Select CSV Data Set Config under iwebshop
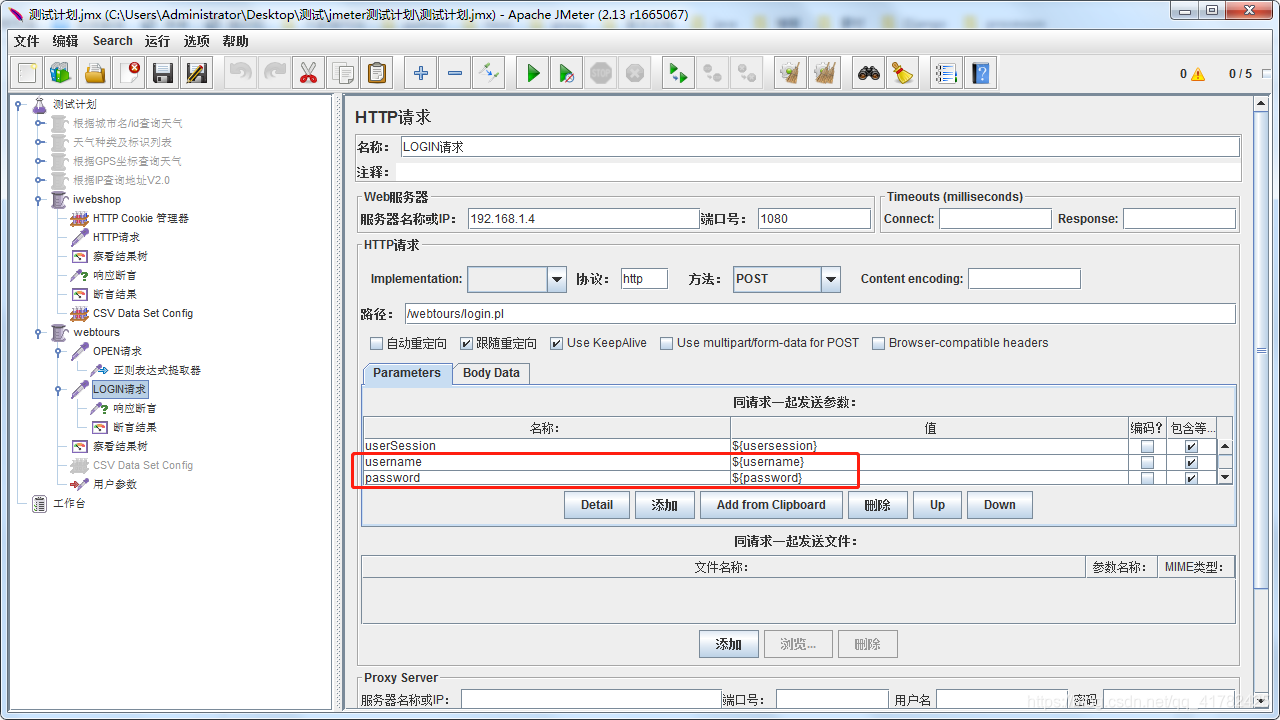The height and width of the screenshot is (720, 1280). point(143,313)
